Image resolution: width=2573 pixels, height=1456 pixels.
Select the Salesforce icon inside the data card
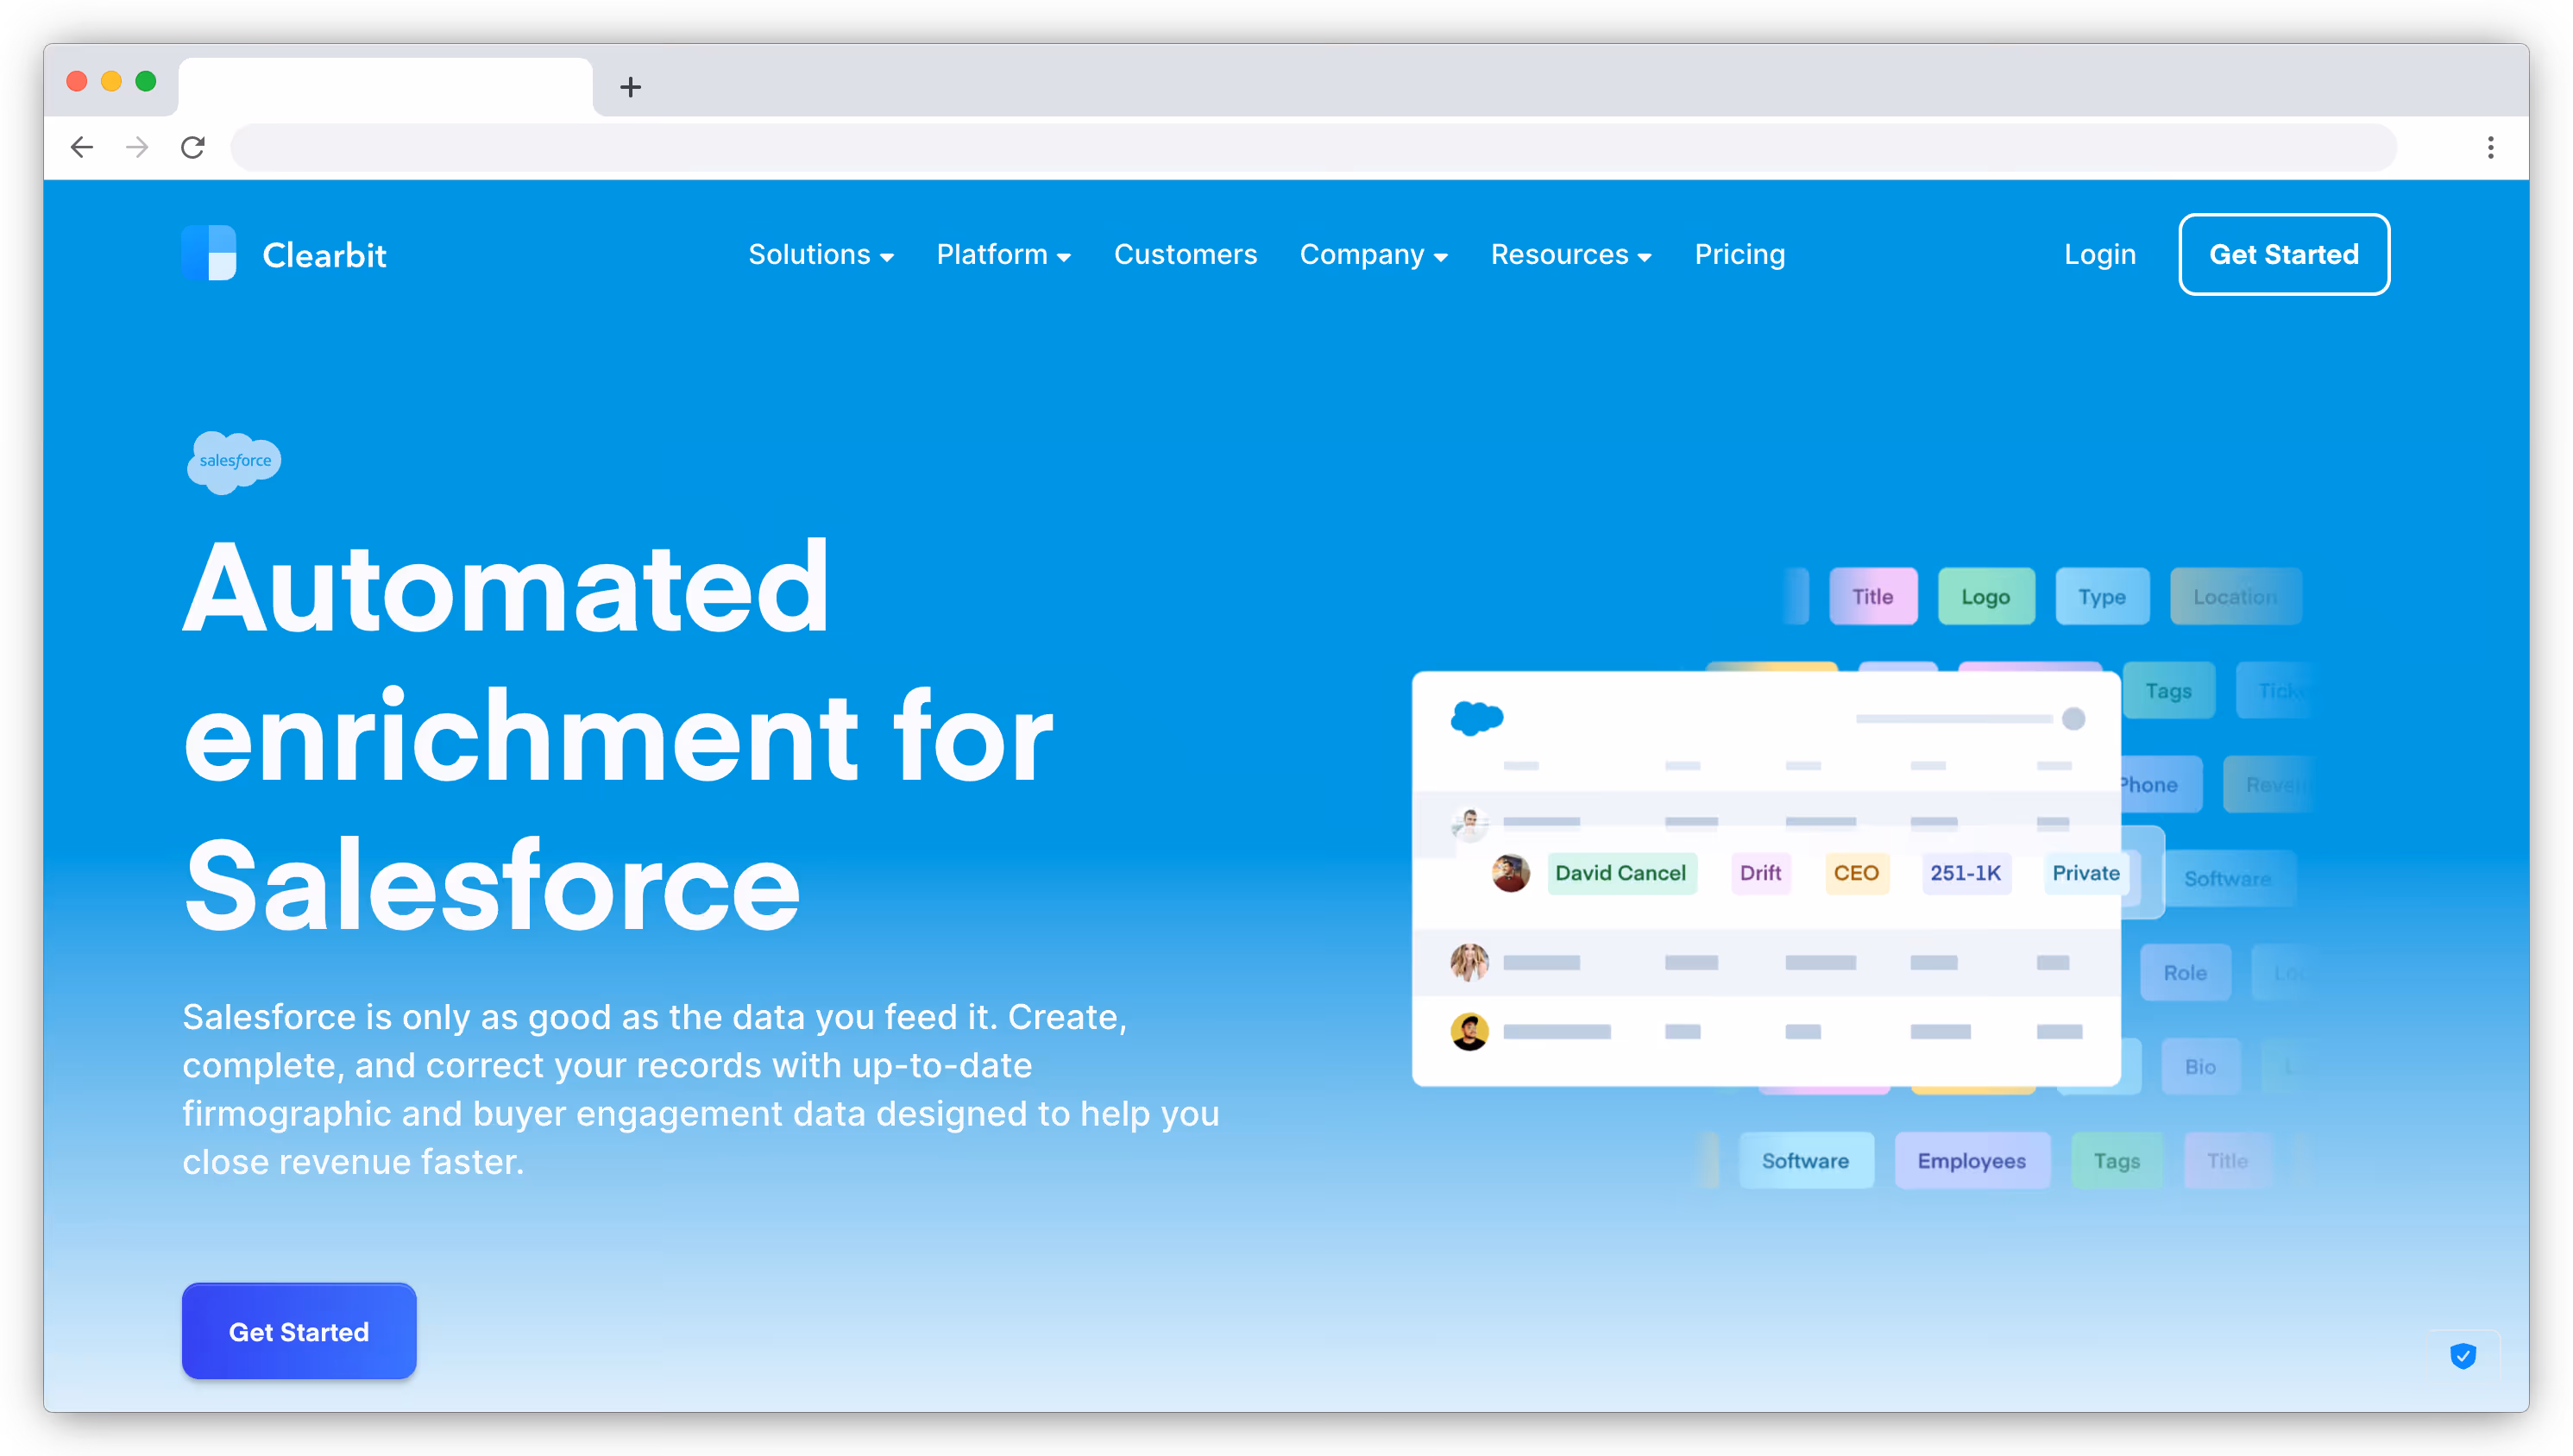pos(1478,718)
